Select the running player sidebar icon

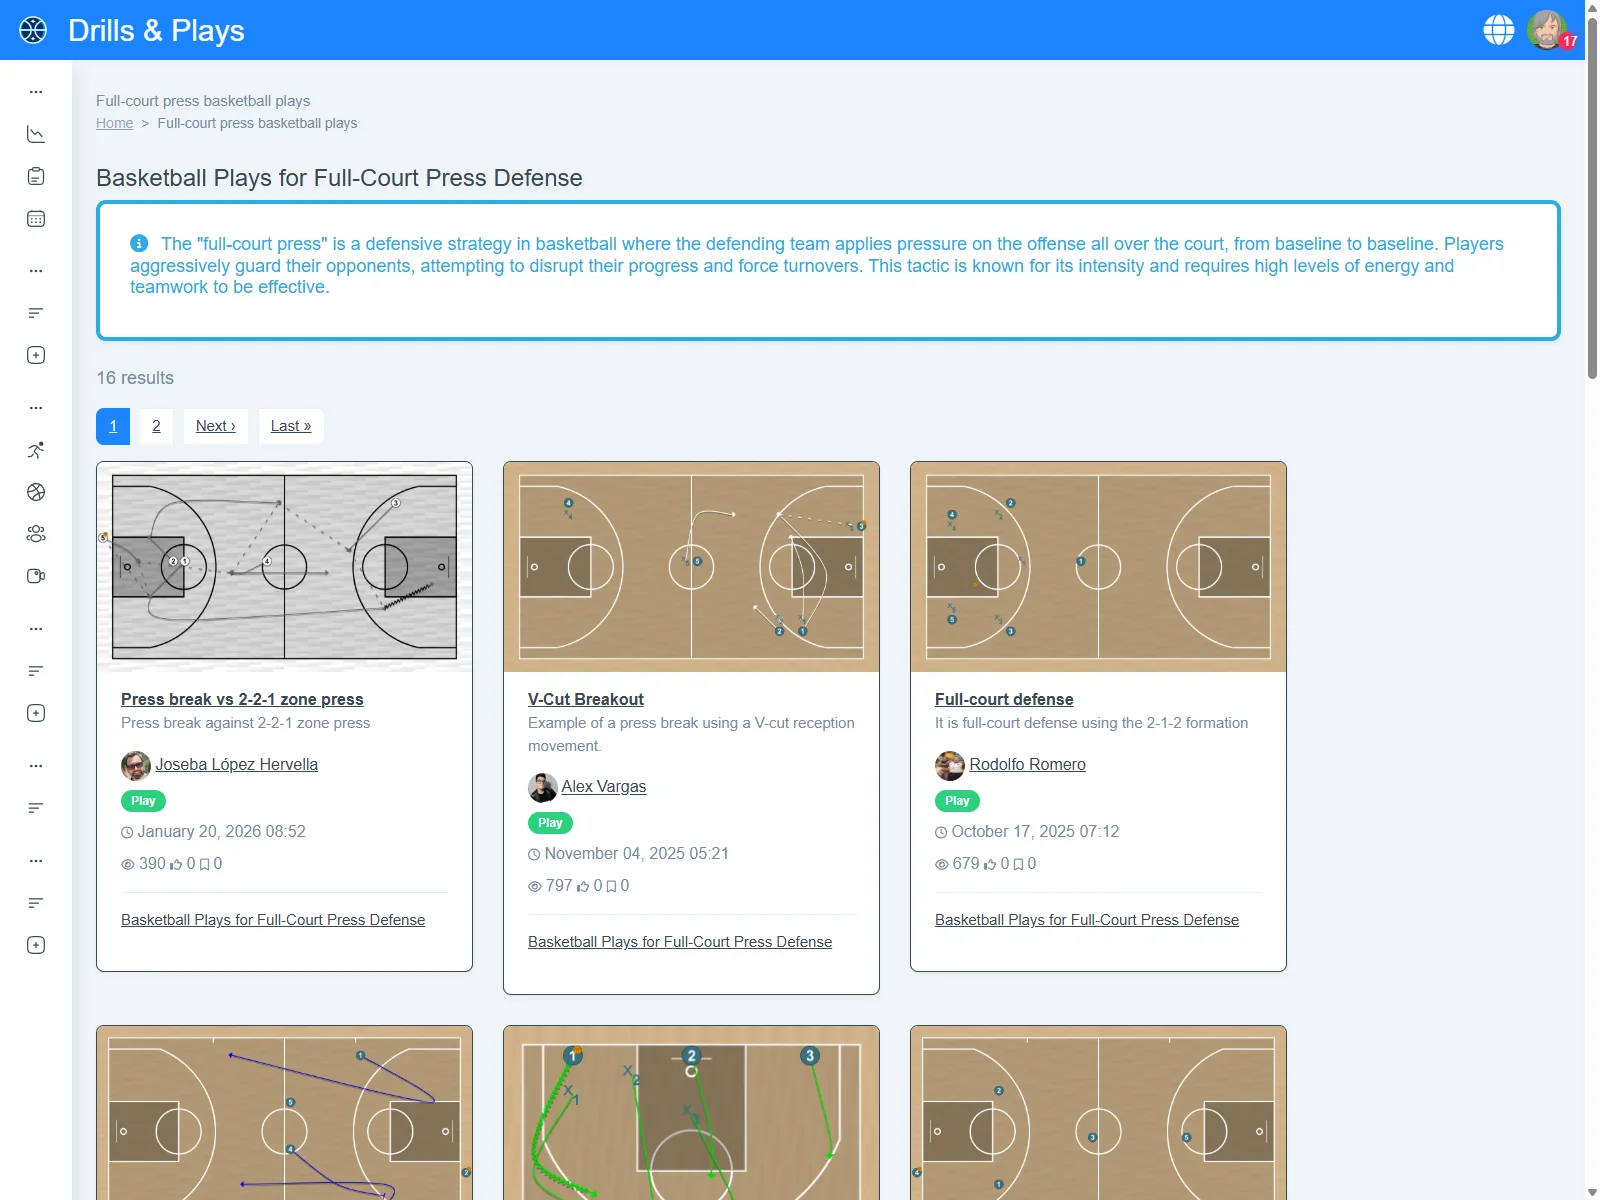[x=36, y=450]
